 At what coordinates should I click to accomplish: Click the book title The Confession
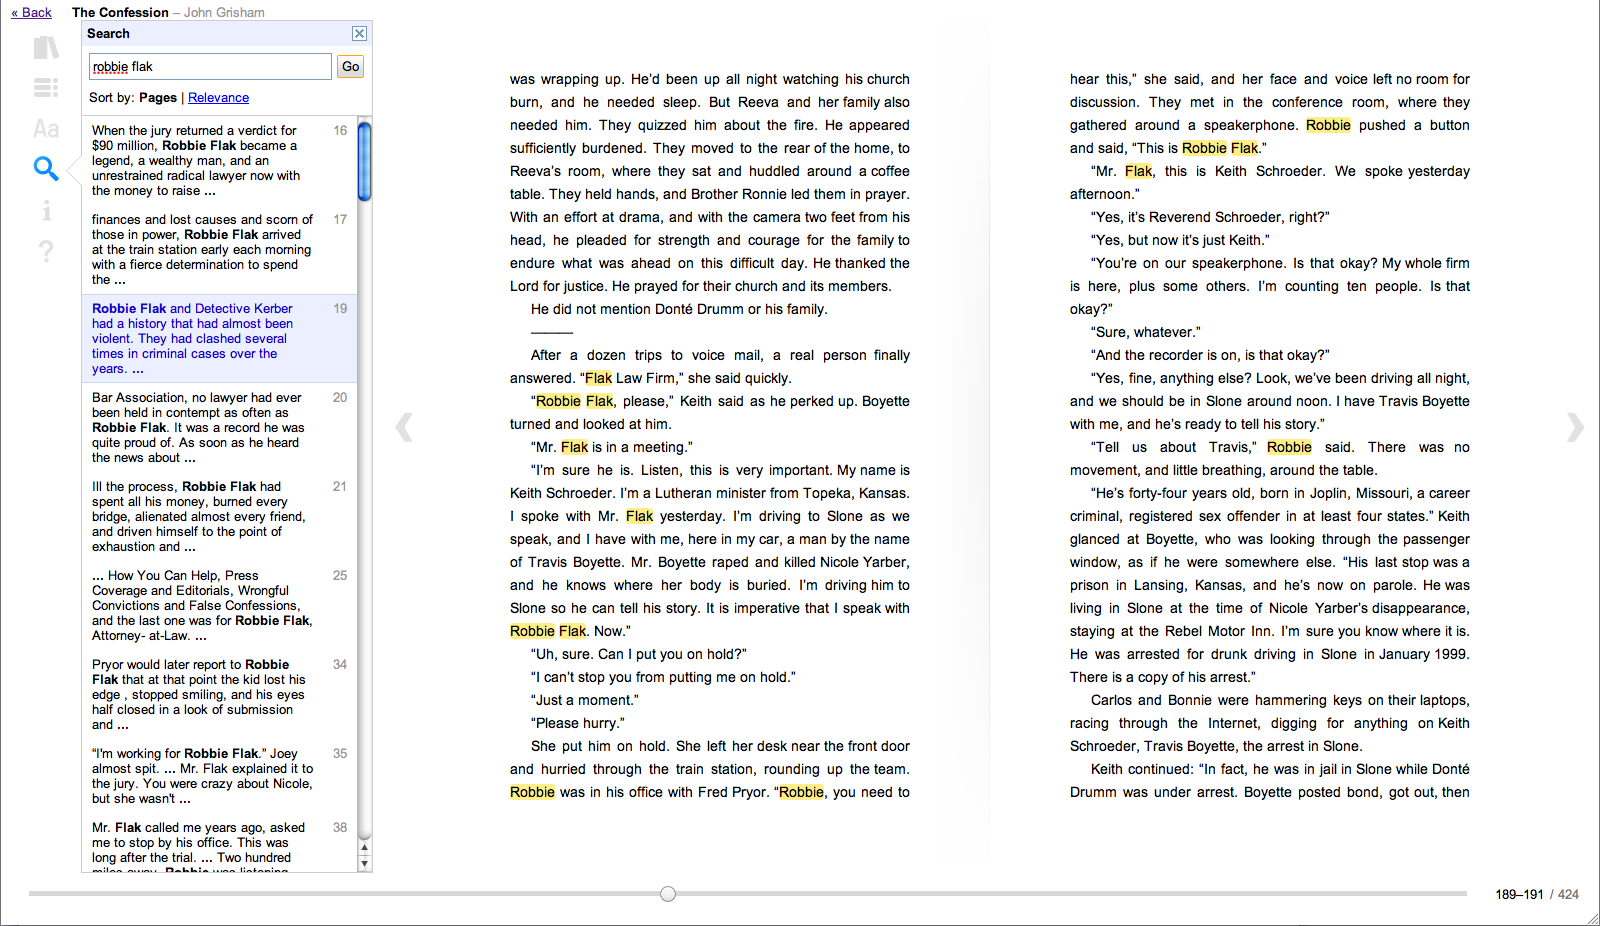[x=120, y=13]
